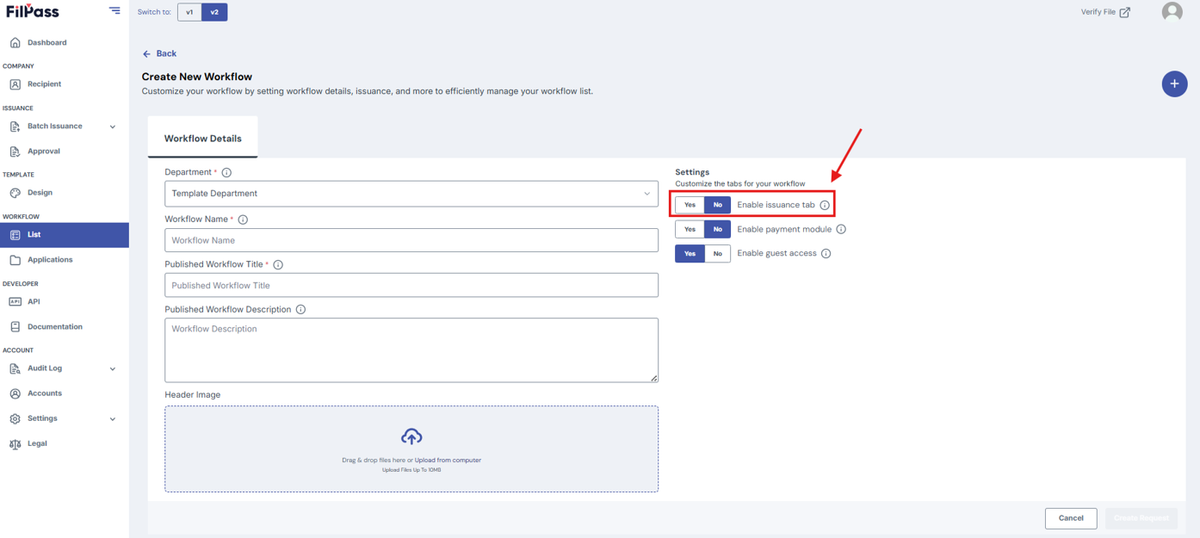Viewport: 1200px width, 538px height.
Task: Open the Template Department dropdown
Action: [411, 193]
